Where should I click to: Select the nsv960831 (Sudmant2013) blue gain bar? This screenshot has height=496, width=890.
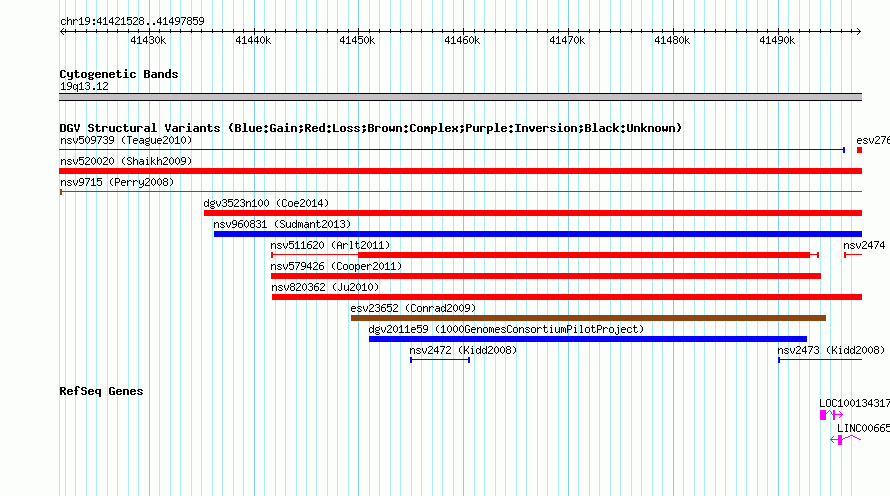click(538, 234)
